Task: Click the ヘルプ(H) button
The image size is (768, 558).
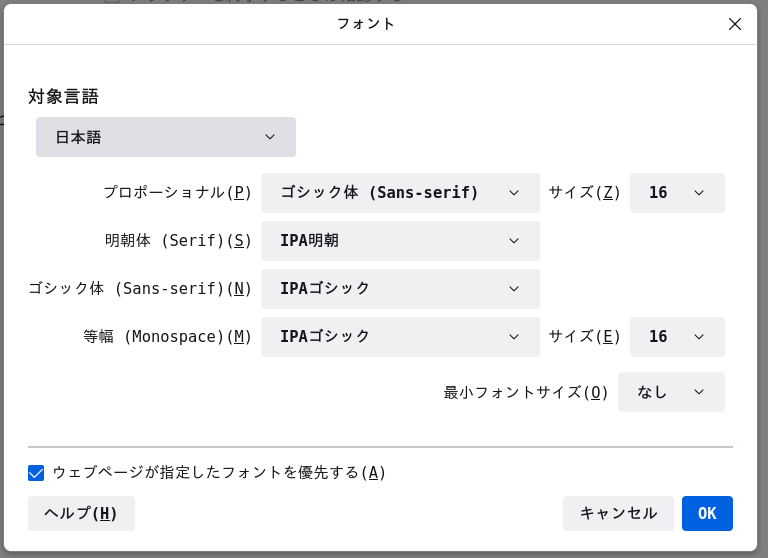Action: 81,513
